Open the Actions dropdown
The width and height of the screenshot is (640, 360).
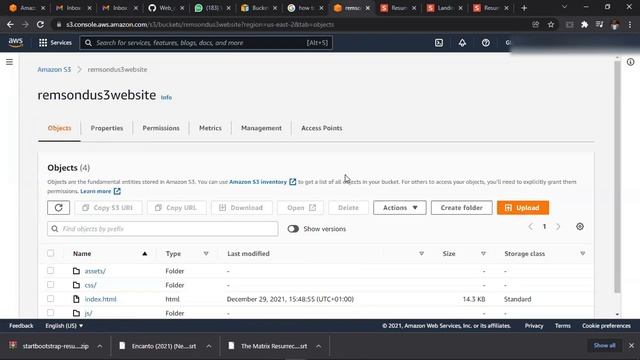pyautogui.click(x=400, y=208)
